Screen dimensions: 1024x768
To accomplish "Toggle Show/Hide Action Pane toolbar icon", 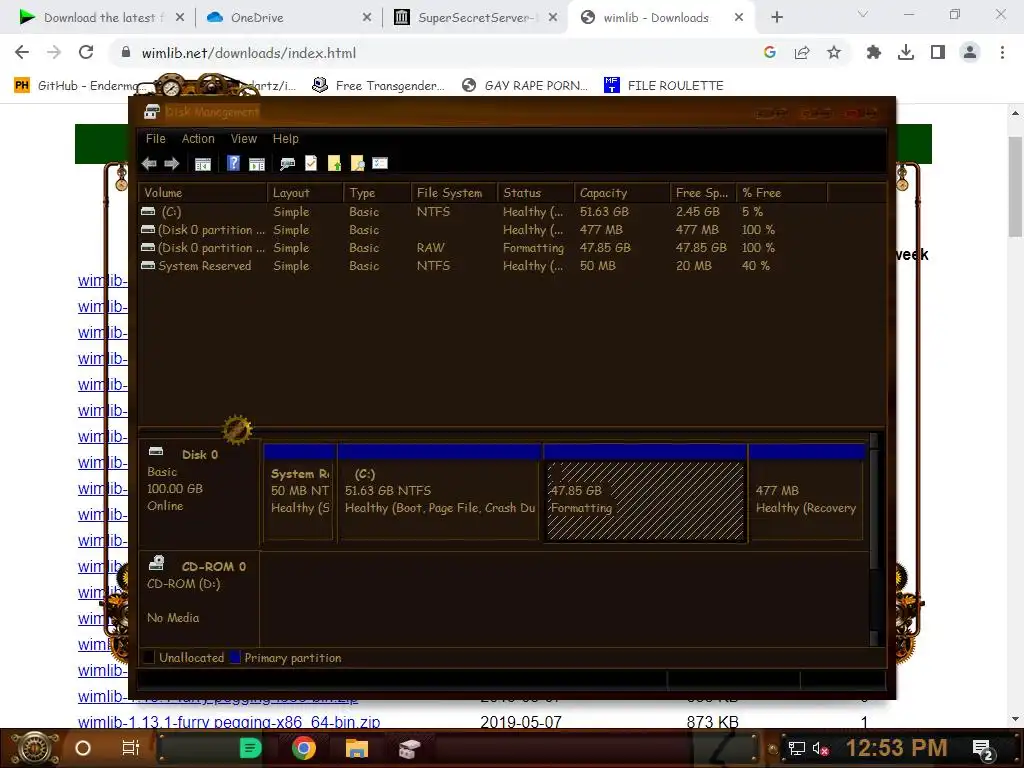I will tap(257, 163).
